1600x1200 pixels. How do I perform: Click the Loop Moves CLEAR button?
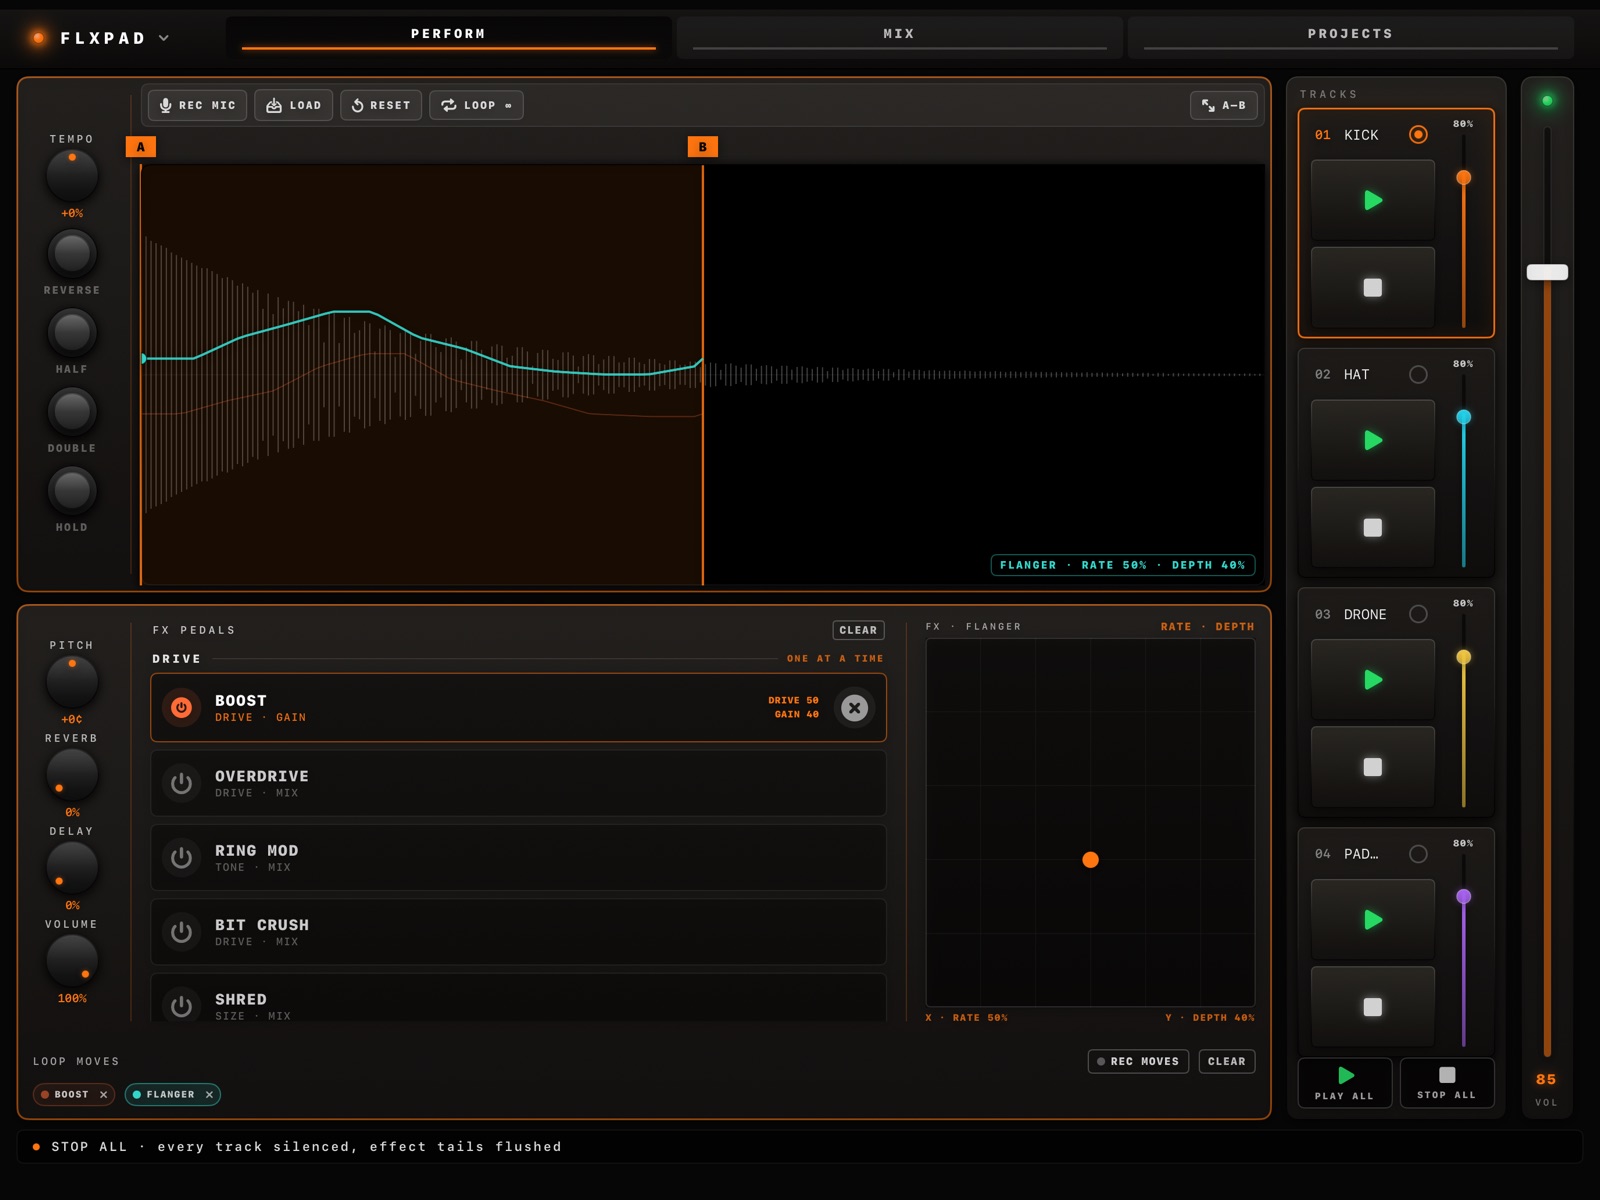(x=1226, y=1061)
